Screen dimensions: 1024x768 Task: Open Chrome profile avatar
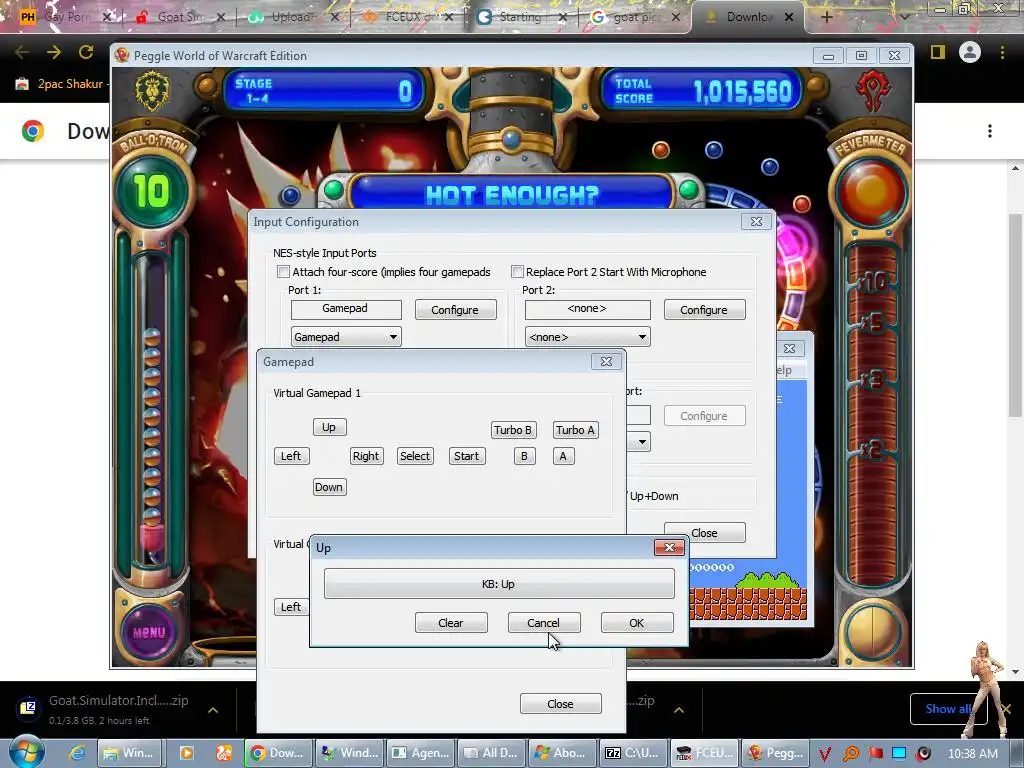pos(970,52)
